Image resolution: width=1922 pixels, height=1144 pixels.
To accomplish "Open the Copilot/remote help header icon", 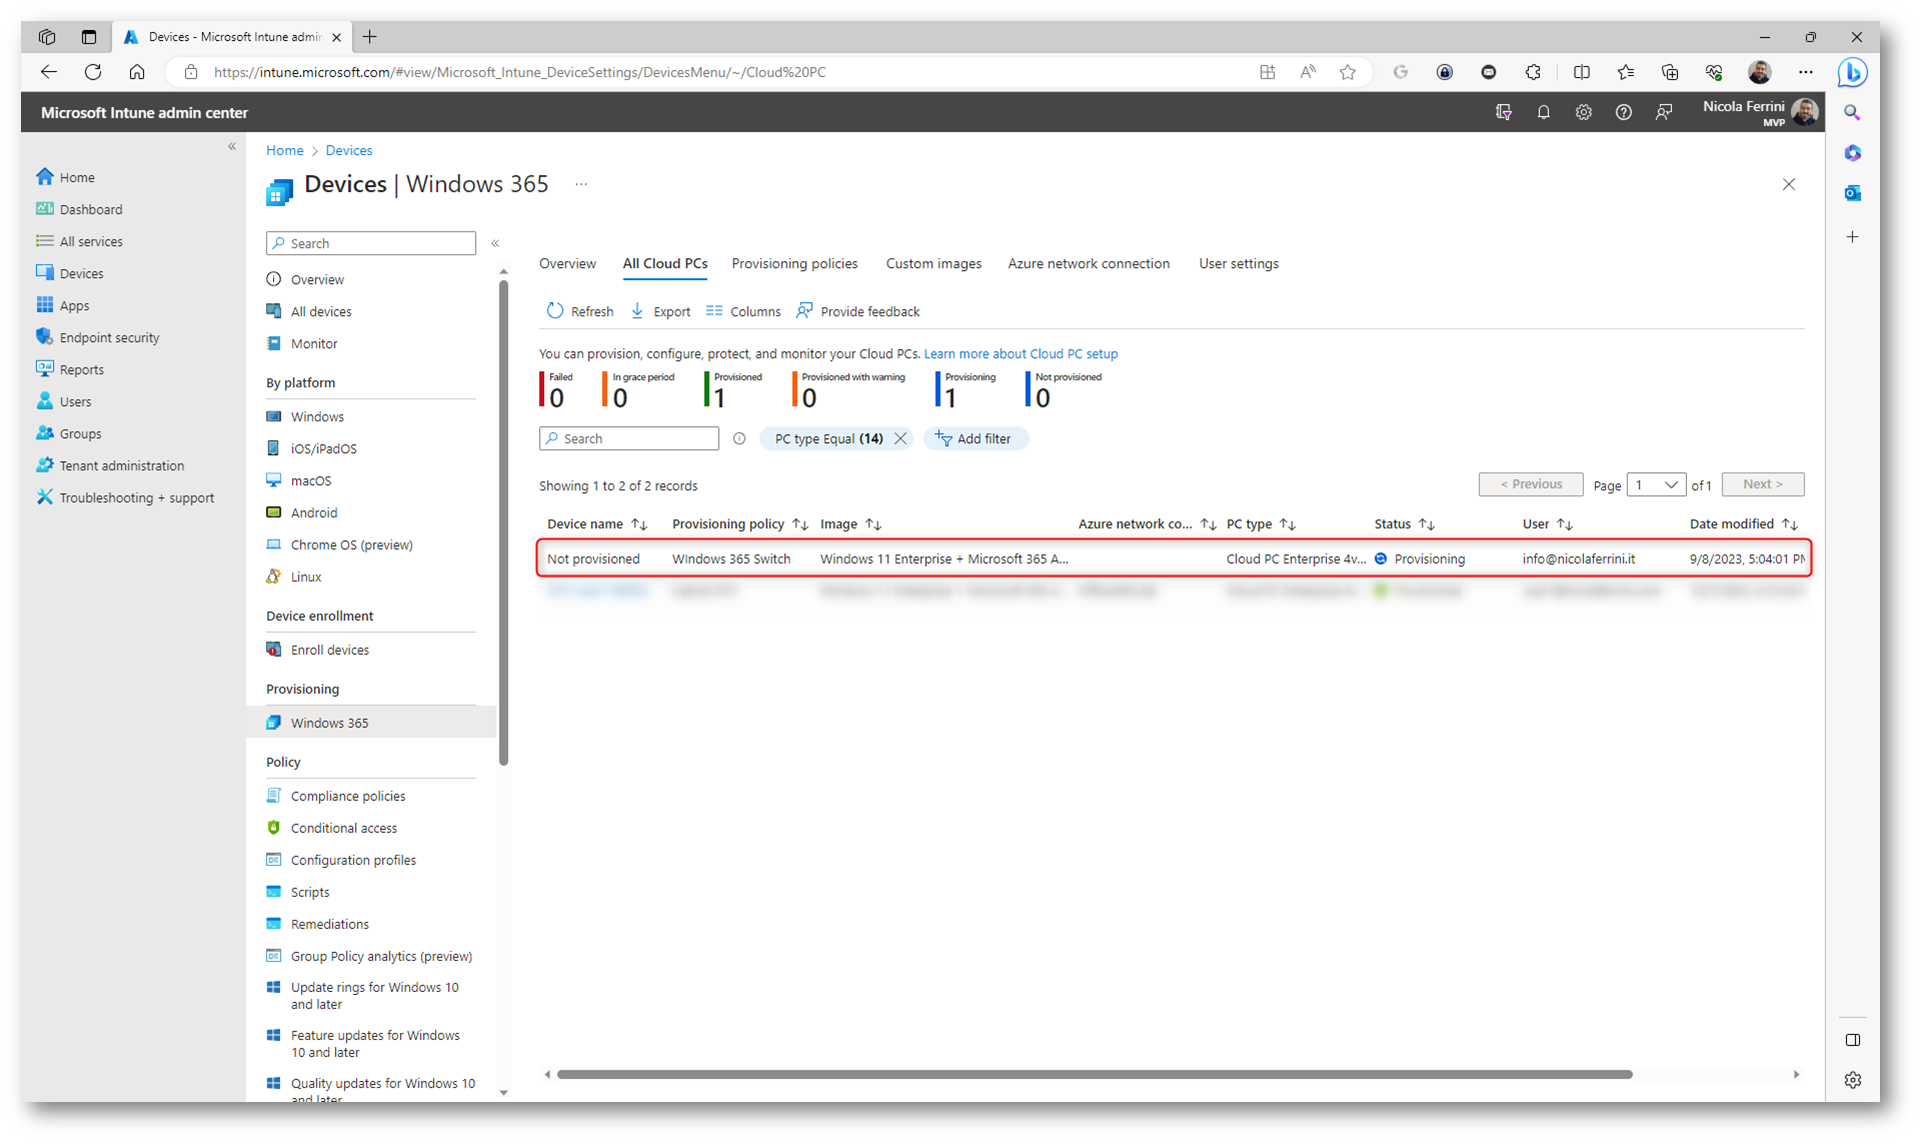I will tap(1503, 112).
